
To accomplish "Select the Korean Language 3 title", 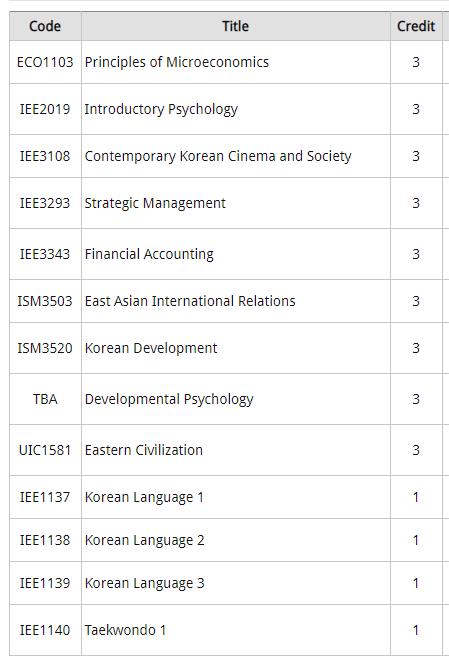I will point(144,583).
